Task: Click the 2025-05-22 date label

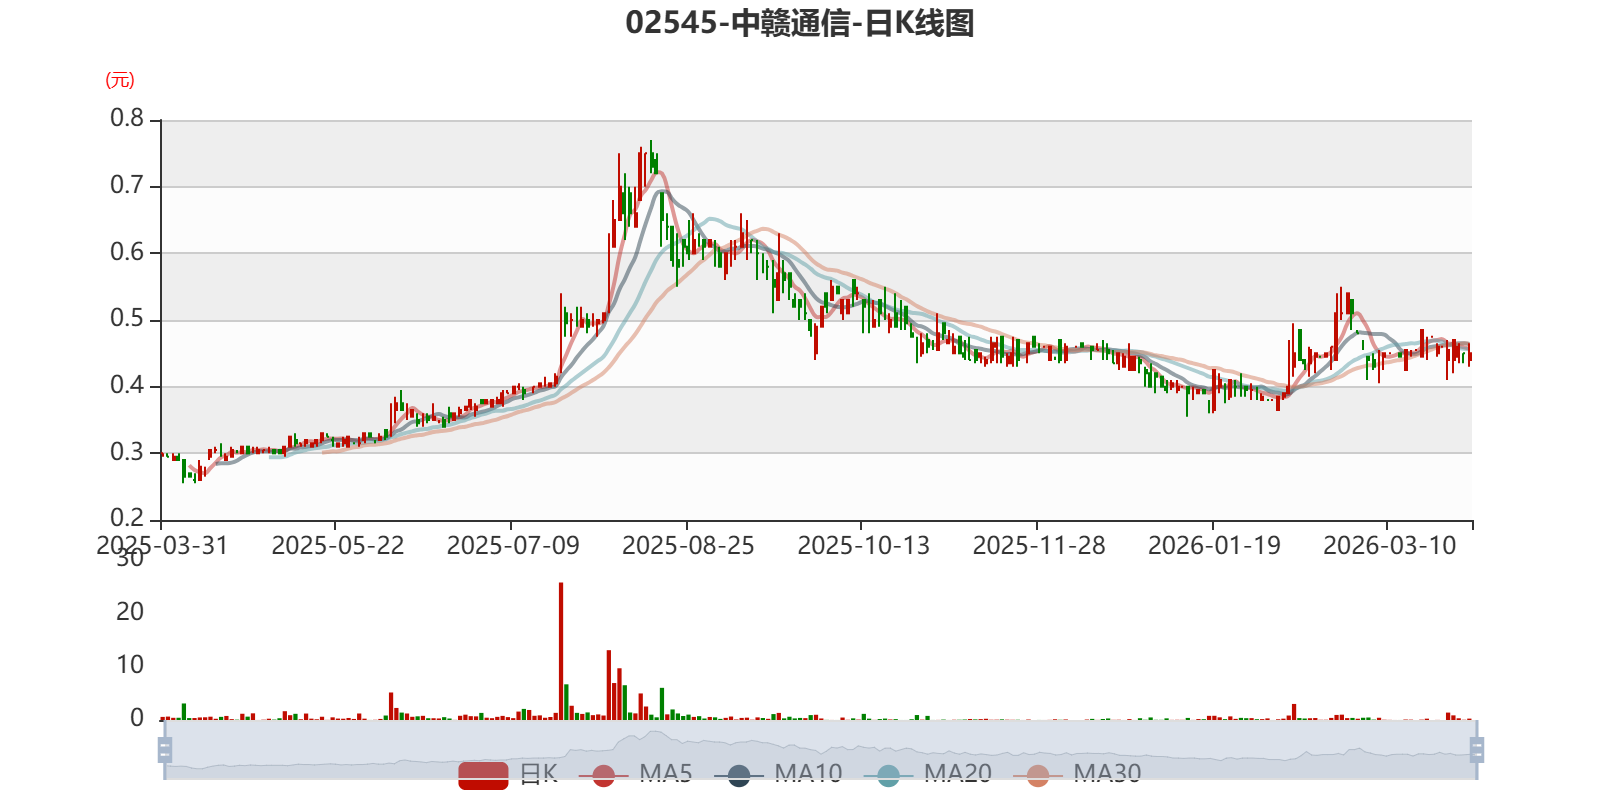Action: [x=338, y=546]
